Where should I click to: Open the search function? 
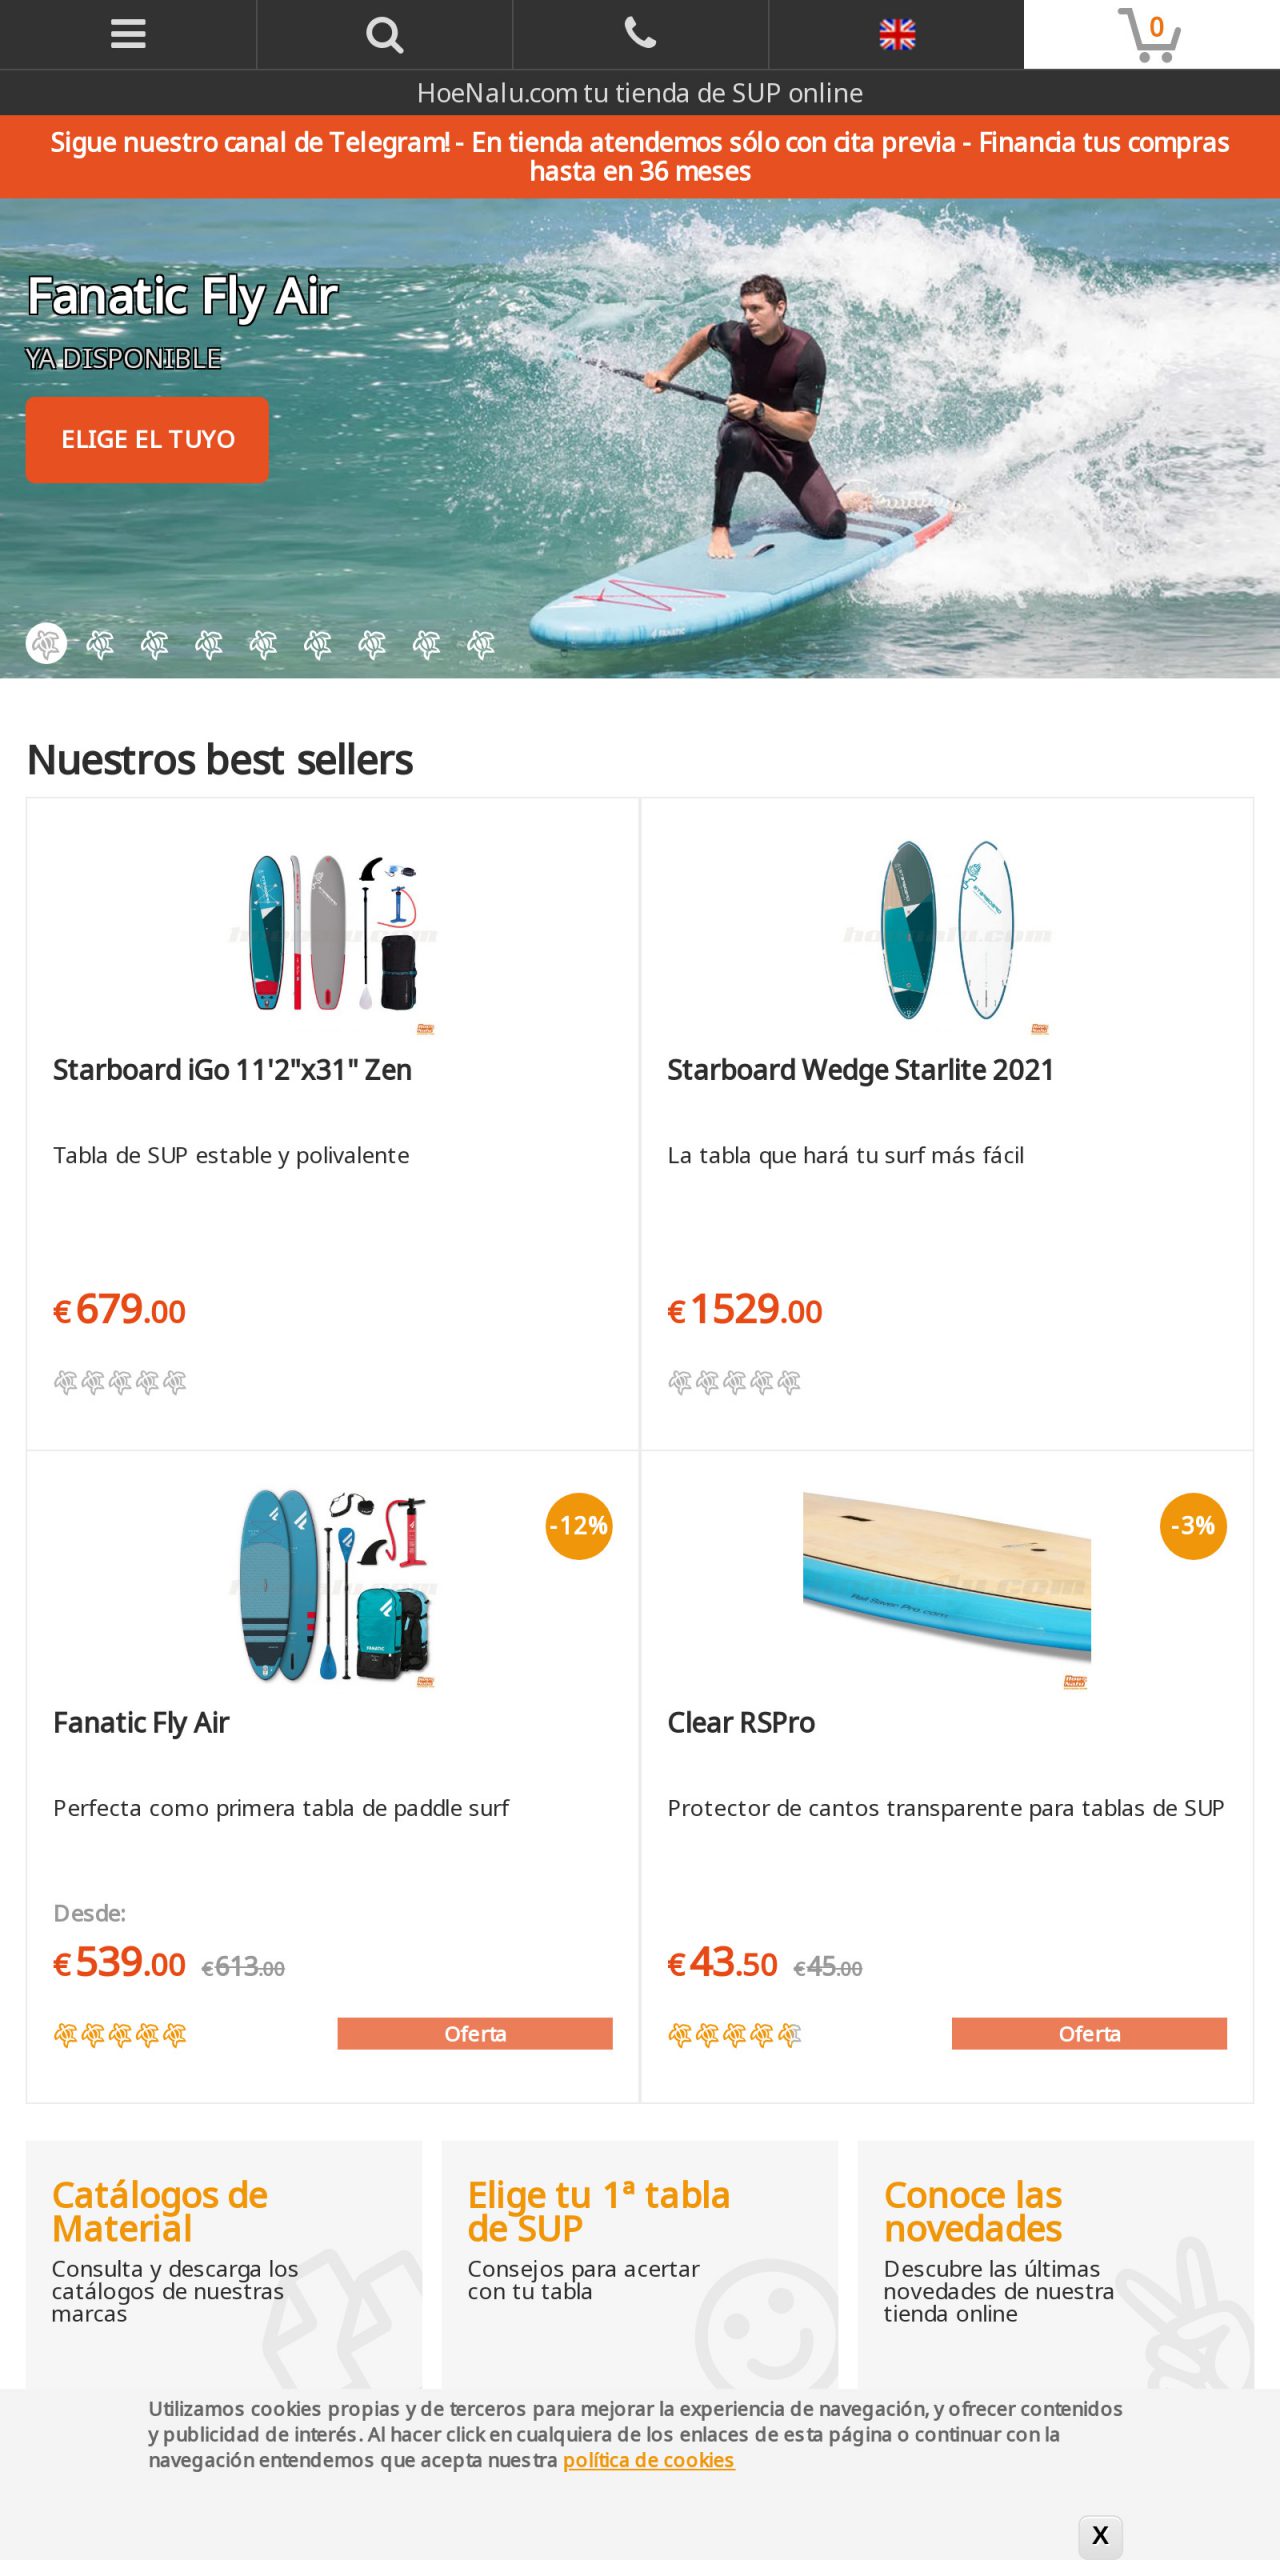tap(384, 34)
